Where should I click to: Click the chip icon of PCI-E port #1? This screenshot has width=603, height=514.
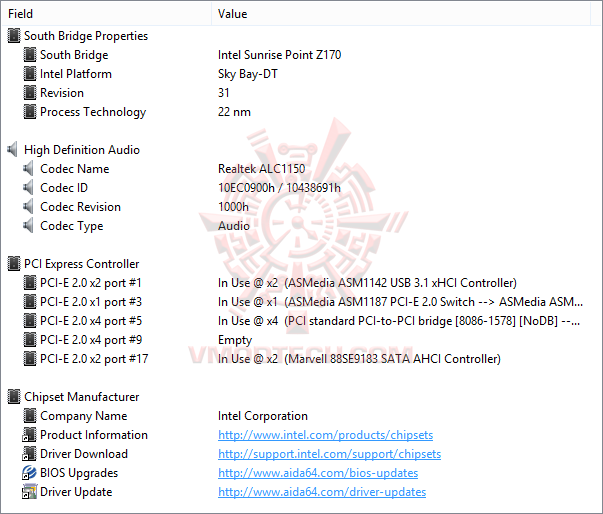[30, 283]
